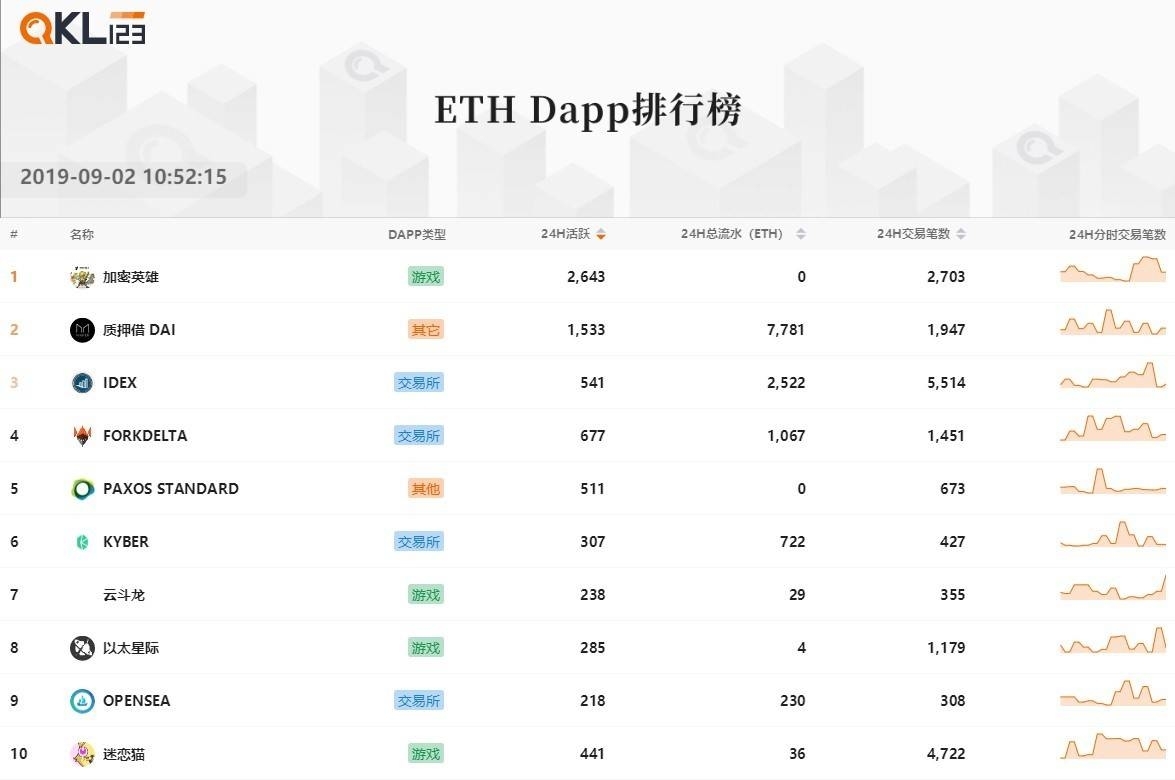Click the DAPP类型 column header
The height and width of the screenshot is (780, 1175).
pyautogui.click(x=417, y=235)
